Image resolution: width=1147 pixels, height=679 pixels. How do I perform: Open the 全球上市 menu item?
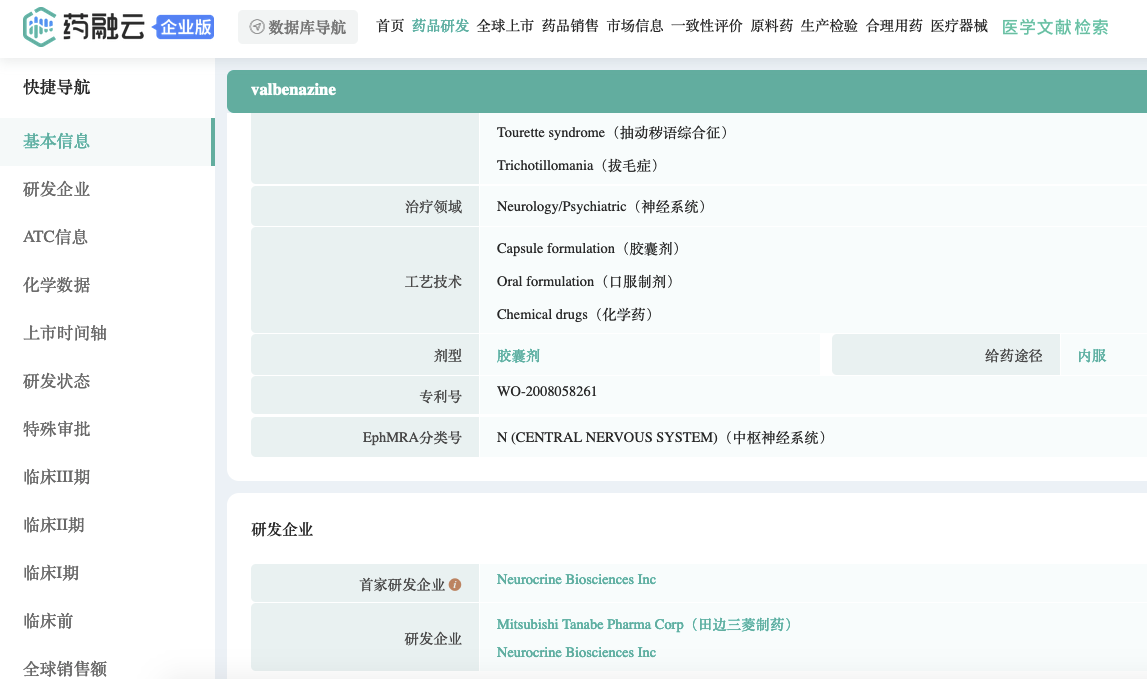(x=505, y=26)
